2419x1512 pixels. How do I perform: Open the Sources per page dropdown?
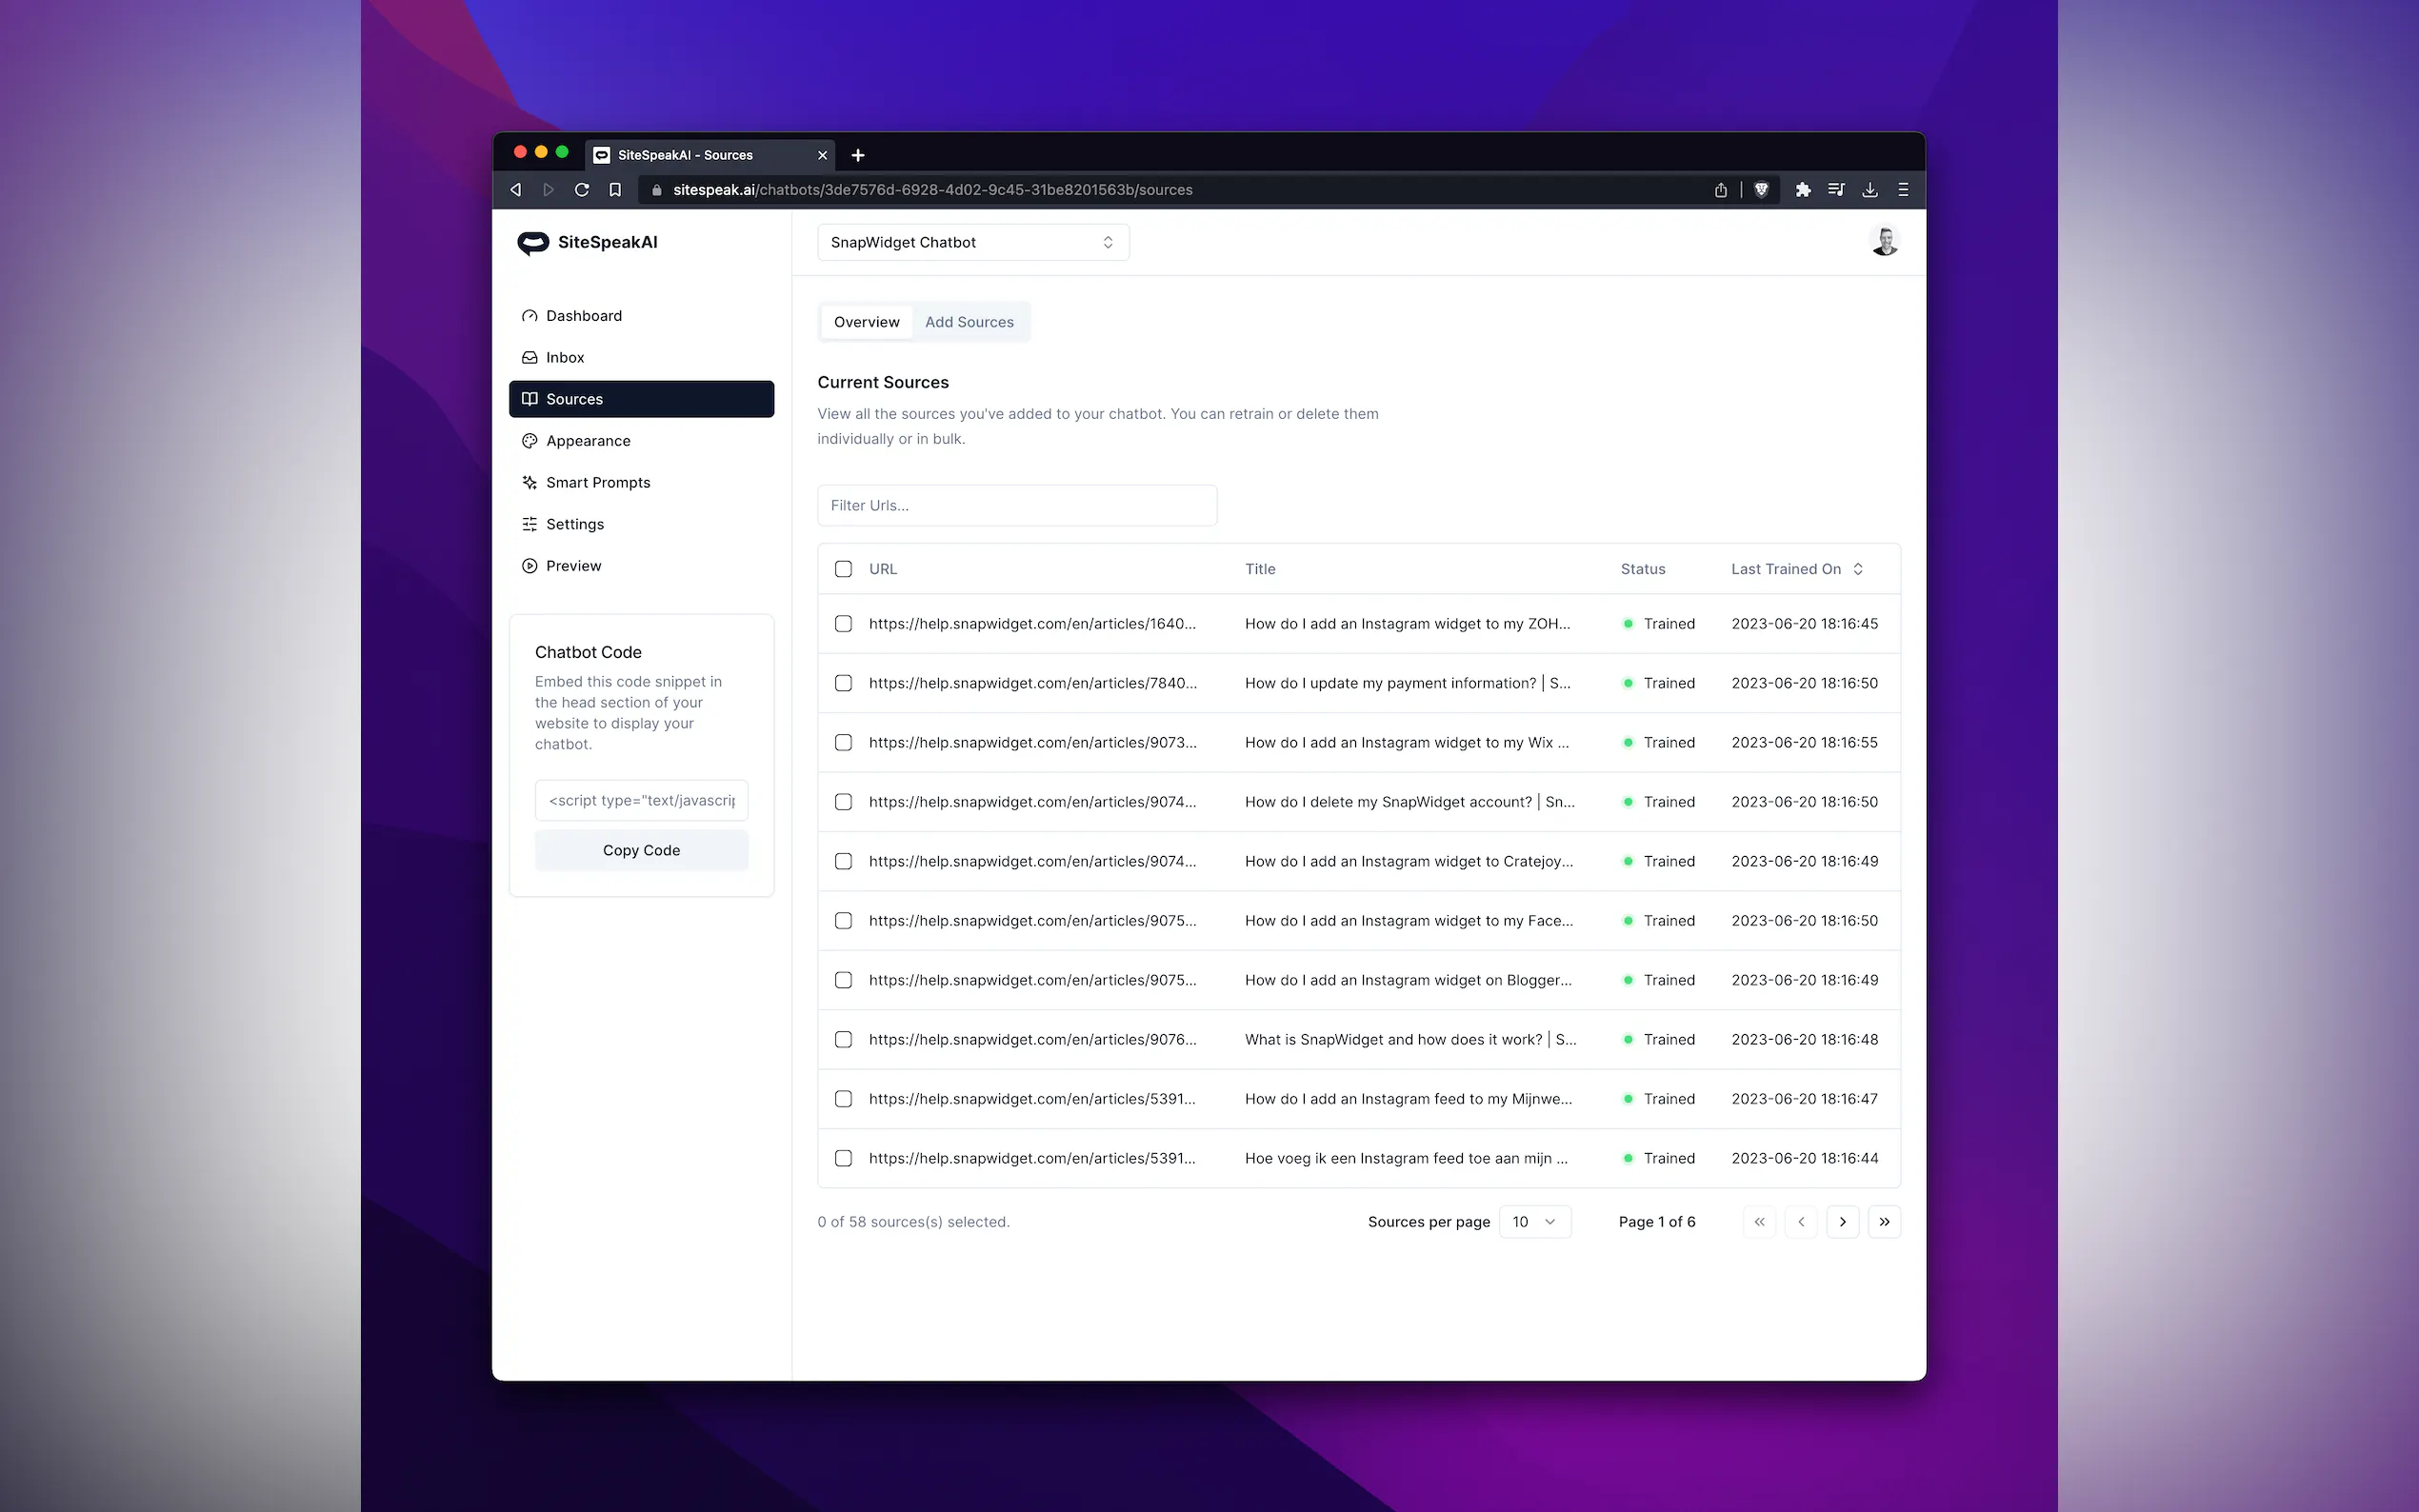(1534, 1221)
